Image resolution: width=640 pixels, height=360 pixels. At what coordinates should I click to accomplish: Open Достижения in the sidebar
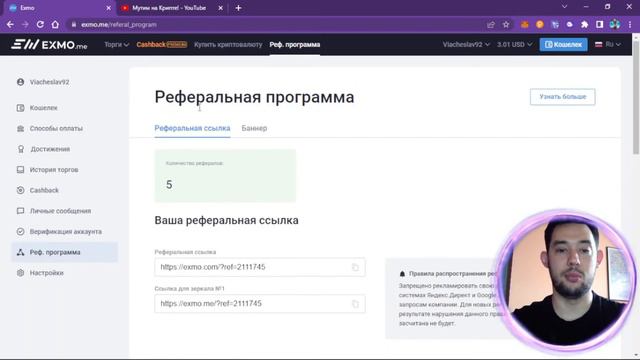[x=43, y=149]
